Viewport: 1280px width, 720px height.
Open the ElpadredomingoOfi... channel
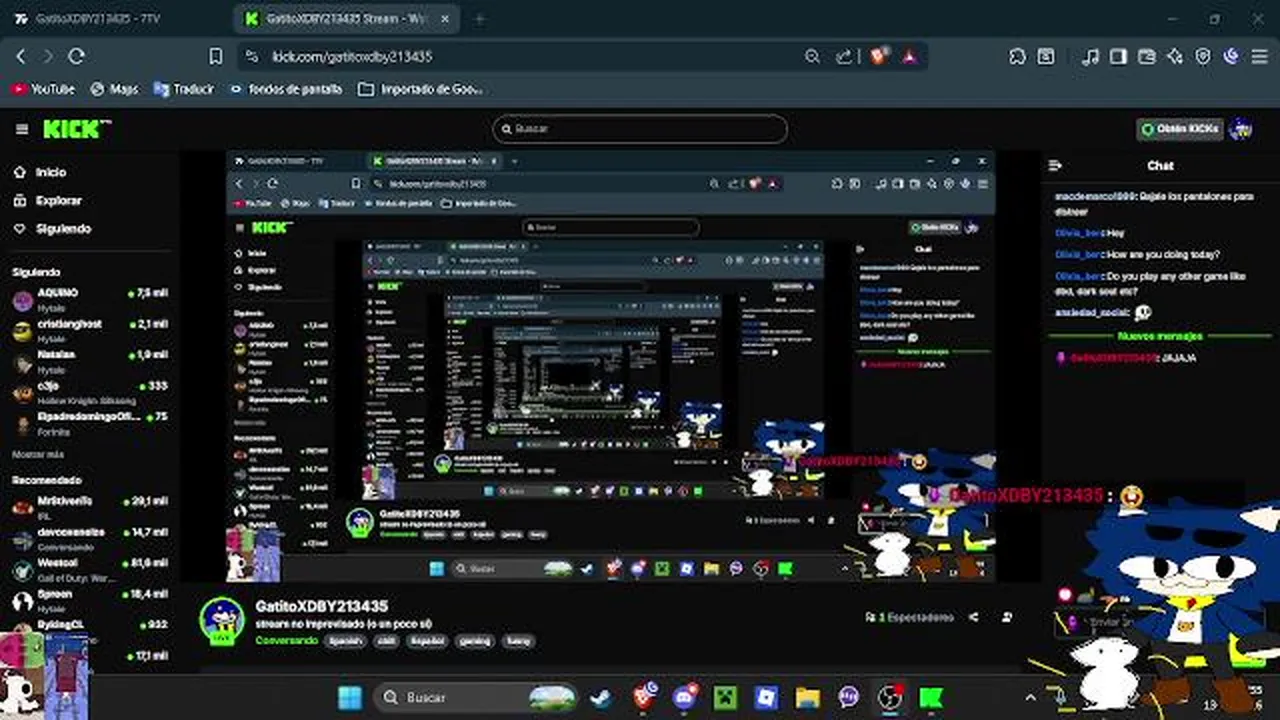click(90, 422)
